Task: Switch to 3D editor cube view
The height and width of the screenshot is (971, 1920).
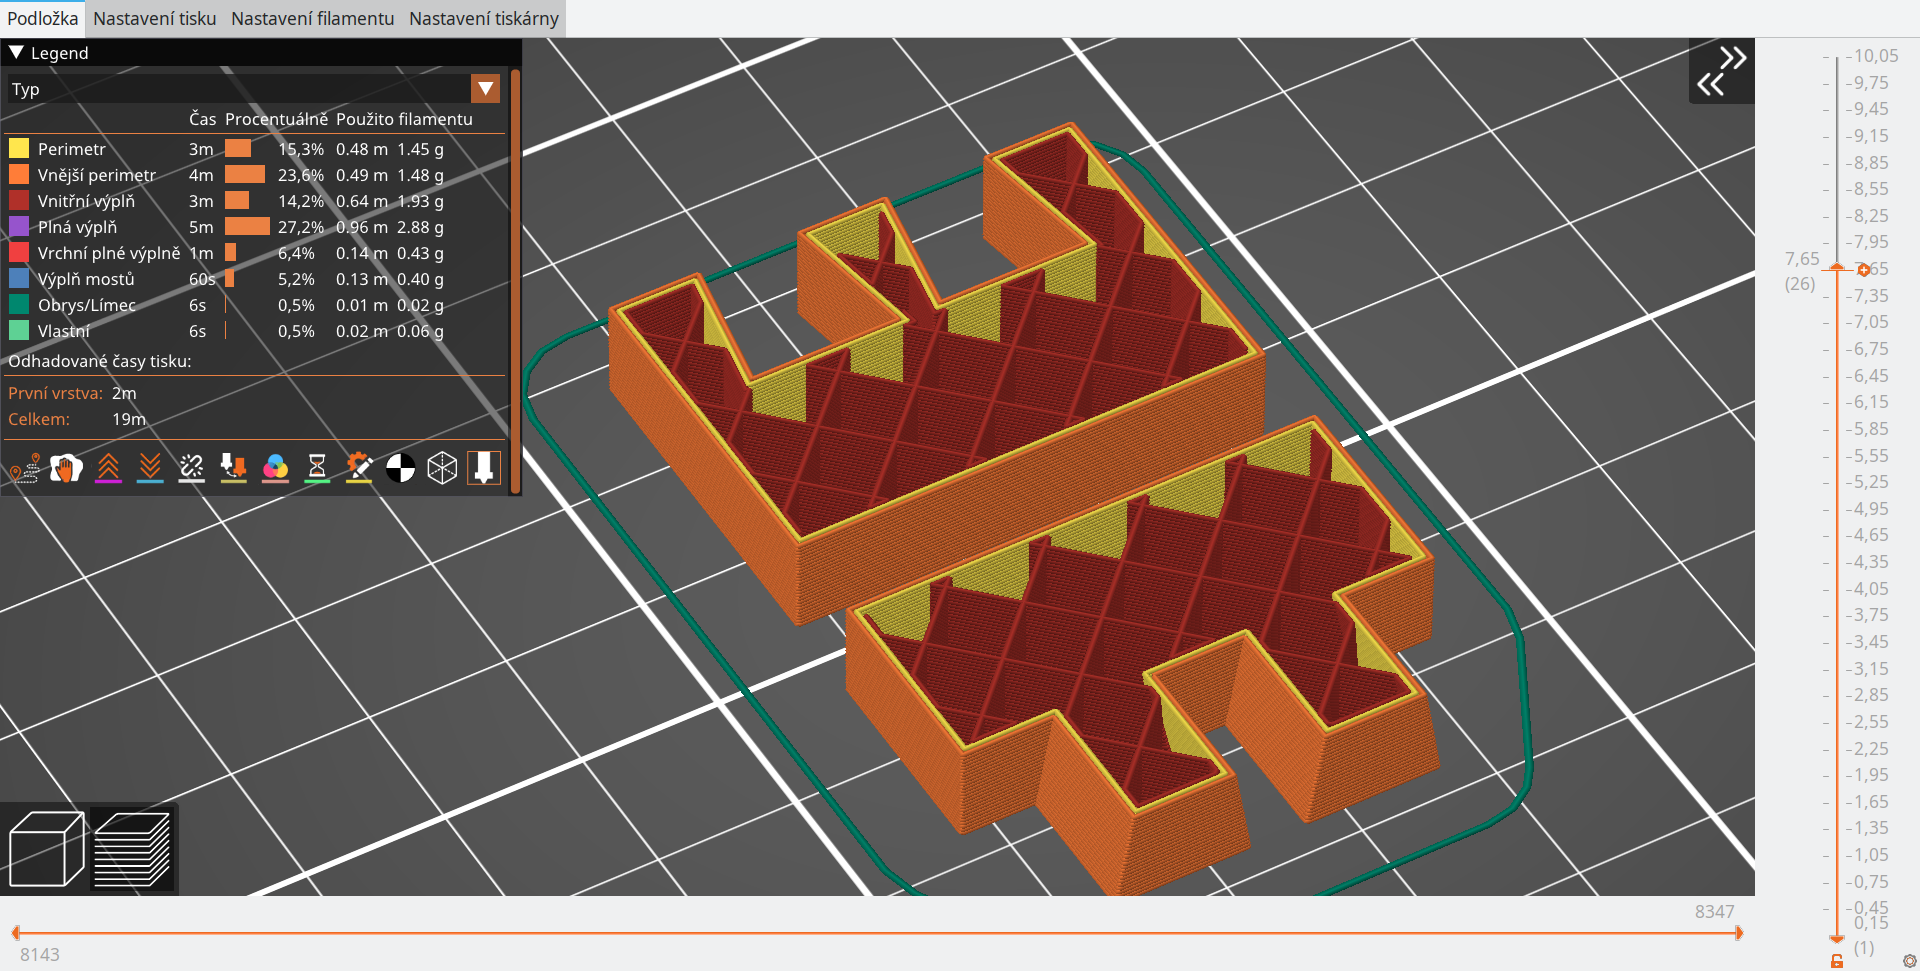Action: point(46,849)
